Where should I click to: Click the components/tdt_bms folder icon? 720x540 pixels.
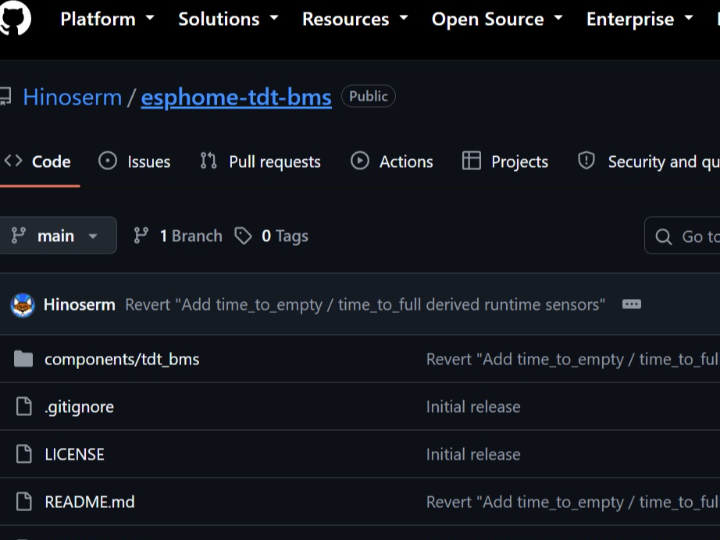(x=23, y=359)
